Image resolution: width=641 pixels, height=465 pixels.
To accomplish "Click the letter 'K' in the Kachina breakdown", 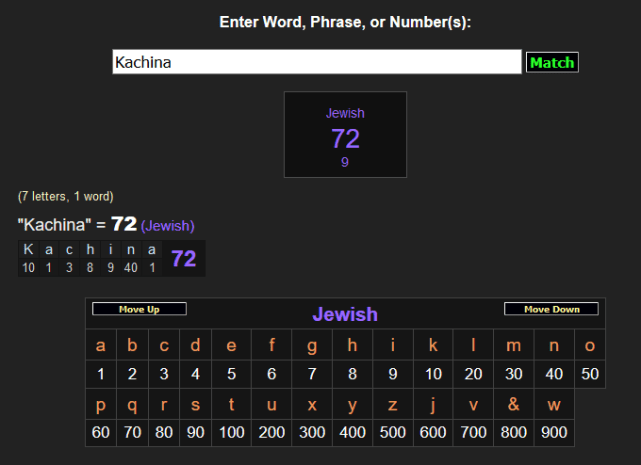I will coord(28,249).
